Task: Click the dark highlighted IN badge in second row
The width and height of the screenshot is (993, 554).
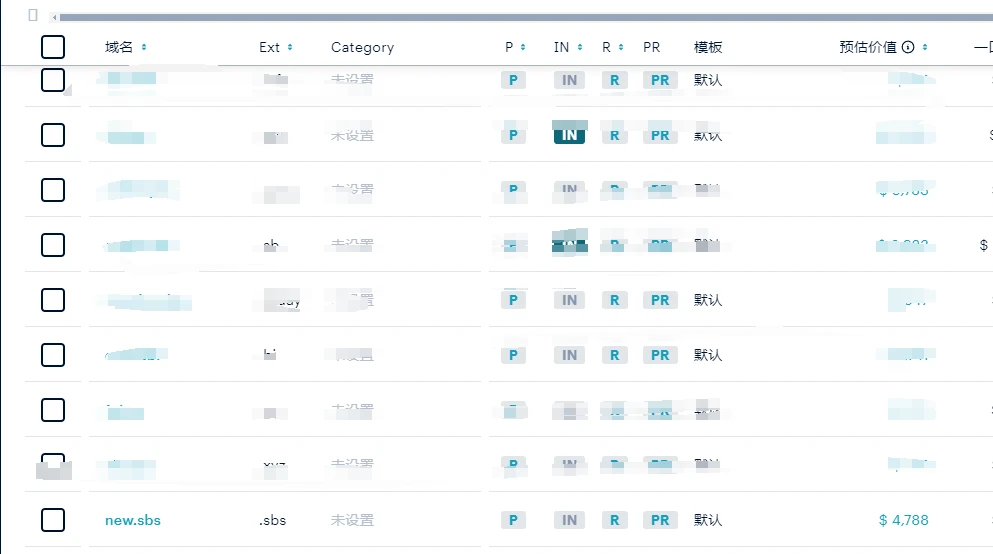Action: [569, 135]
